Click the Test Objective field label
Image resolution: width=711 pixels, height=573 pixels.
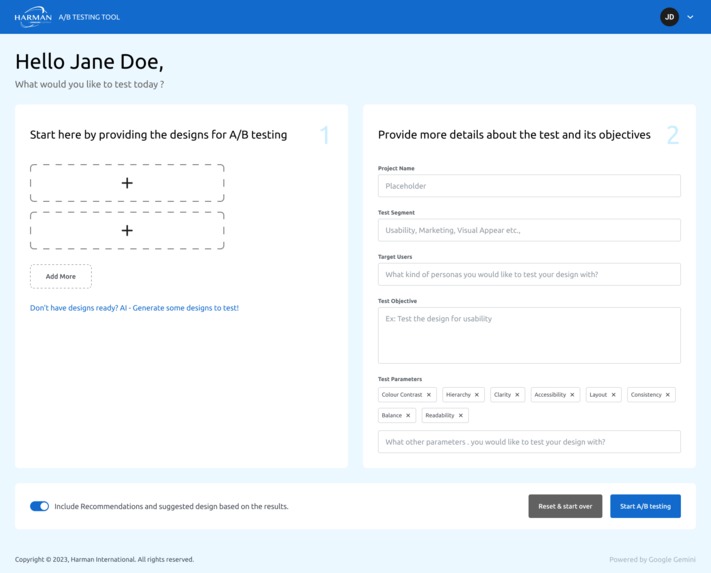[397, 301]
